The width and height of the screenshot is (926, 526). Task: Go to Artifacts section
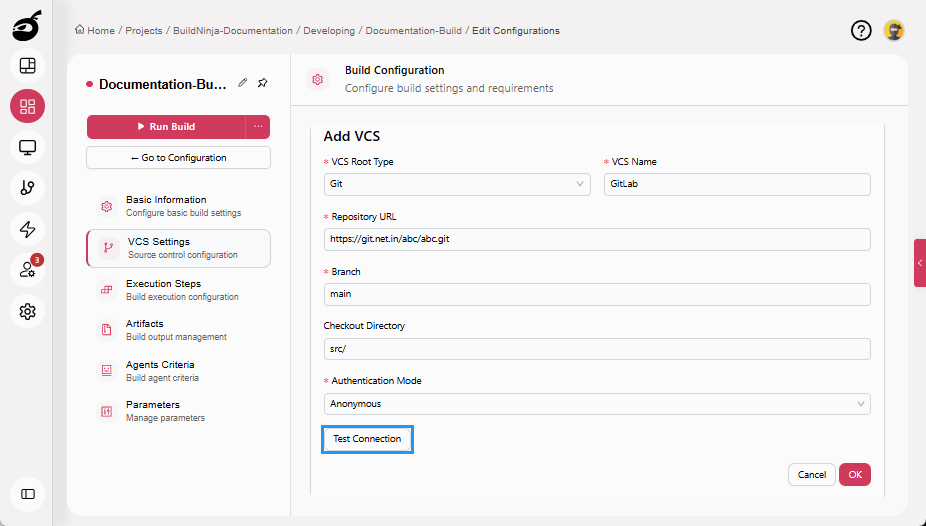178,330
